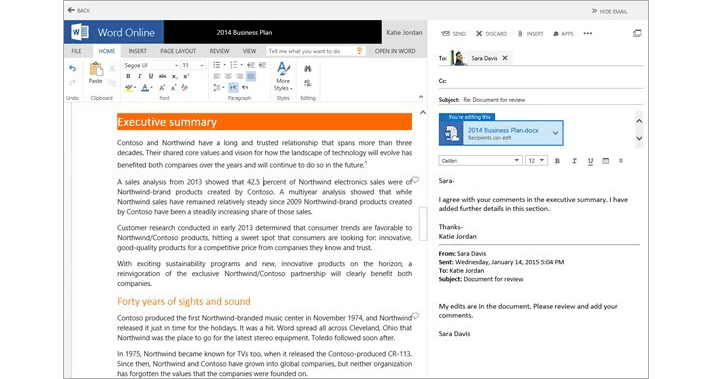Open the REVIEW tab

(219, 51)
